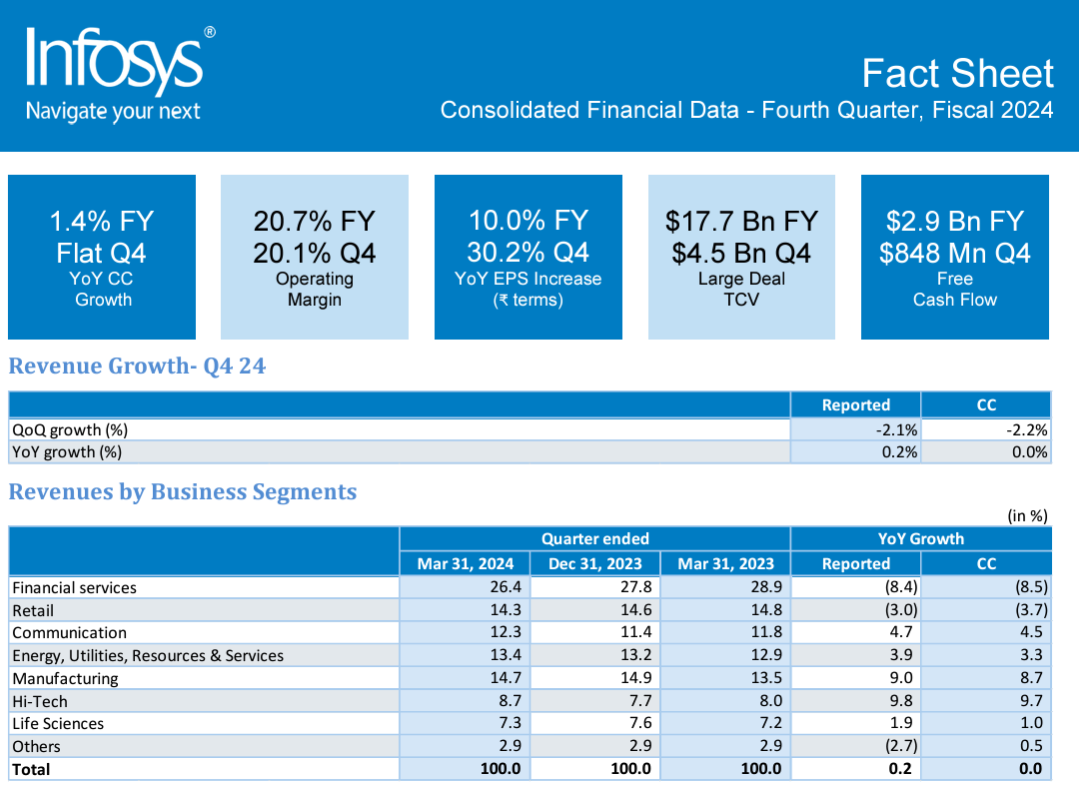This screenshot has height=792, width=1079.
Task: Click the 'Revenues by Business Segments' heading
Action: 182,492
